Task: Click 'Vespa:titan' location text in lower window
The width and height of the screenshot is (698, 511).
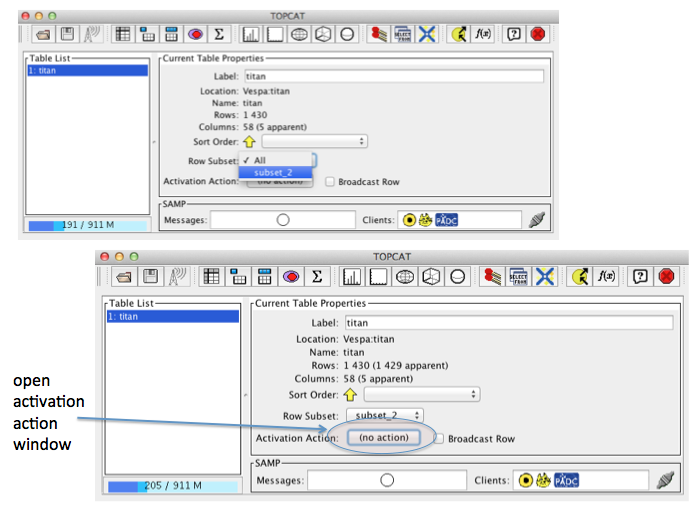Action: pos(369,339)
